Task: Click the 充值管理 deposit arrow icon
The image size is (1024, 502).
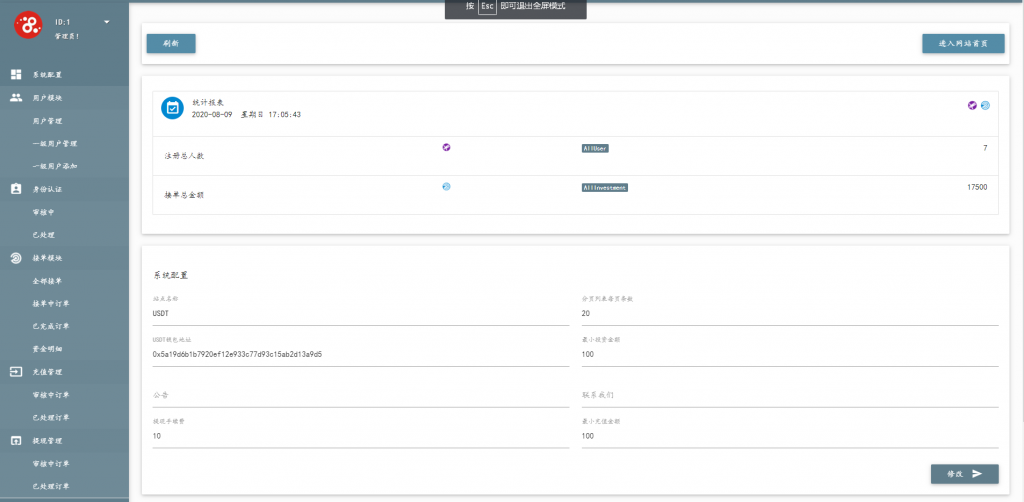Action: [16, 371]
